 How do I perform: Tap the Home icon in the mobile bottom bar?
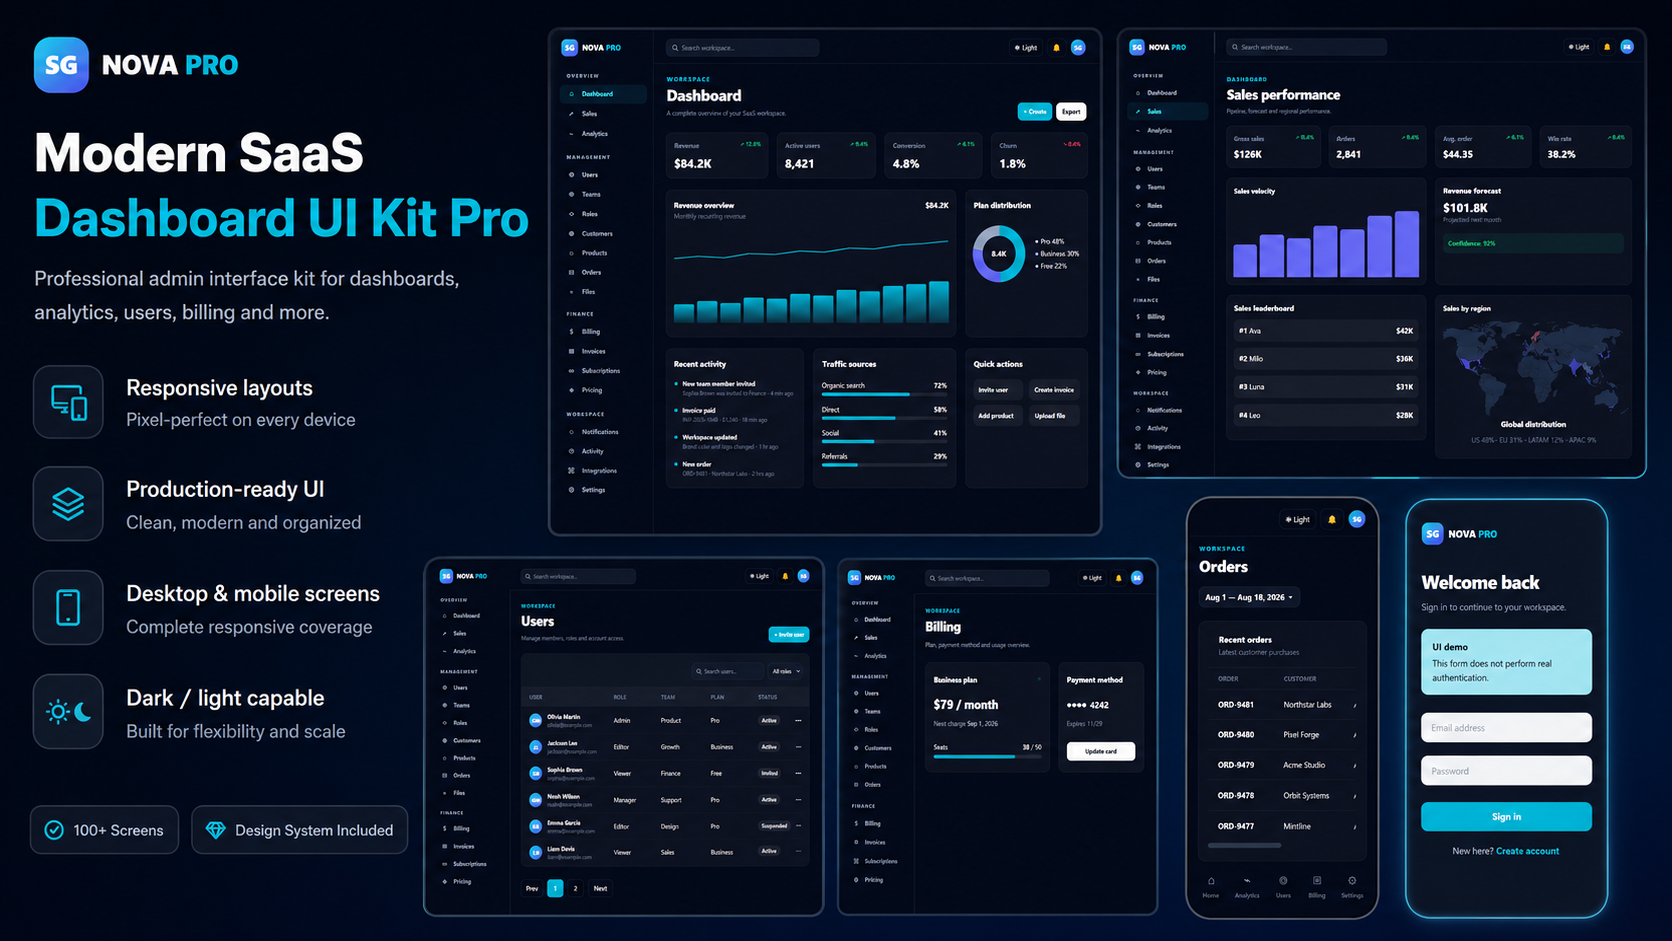1211,881
